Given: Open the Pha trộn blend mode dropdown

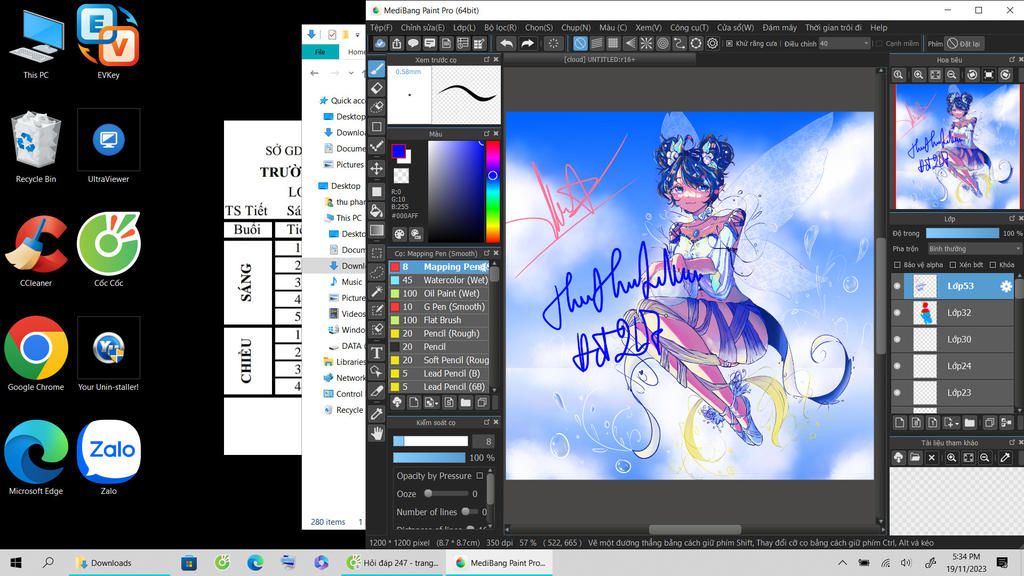Looking at the screenshot, I should (974, 249).
